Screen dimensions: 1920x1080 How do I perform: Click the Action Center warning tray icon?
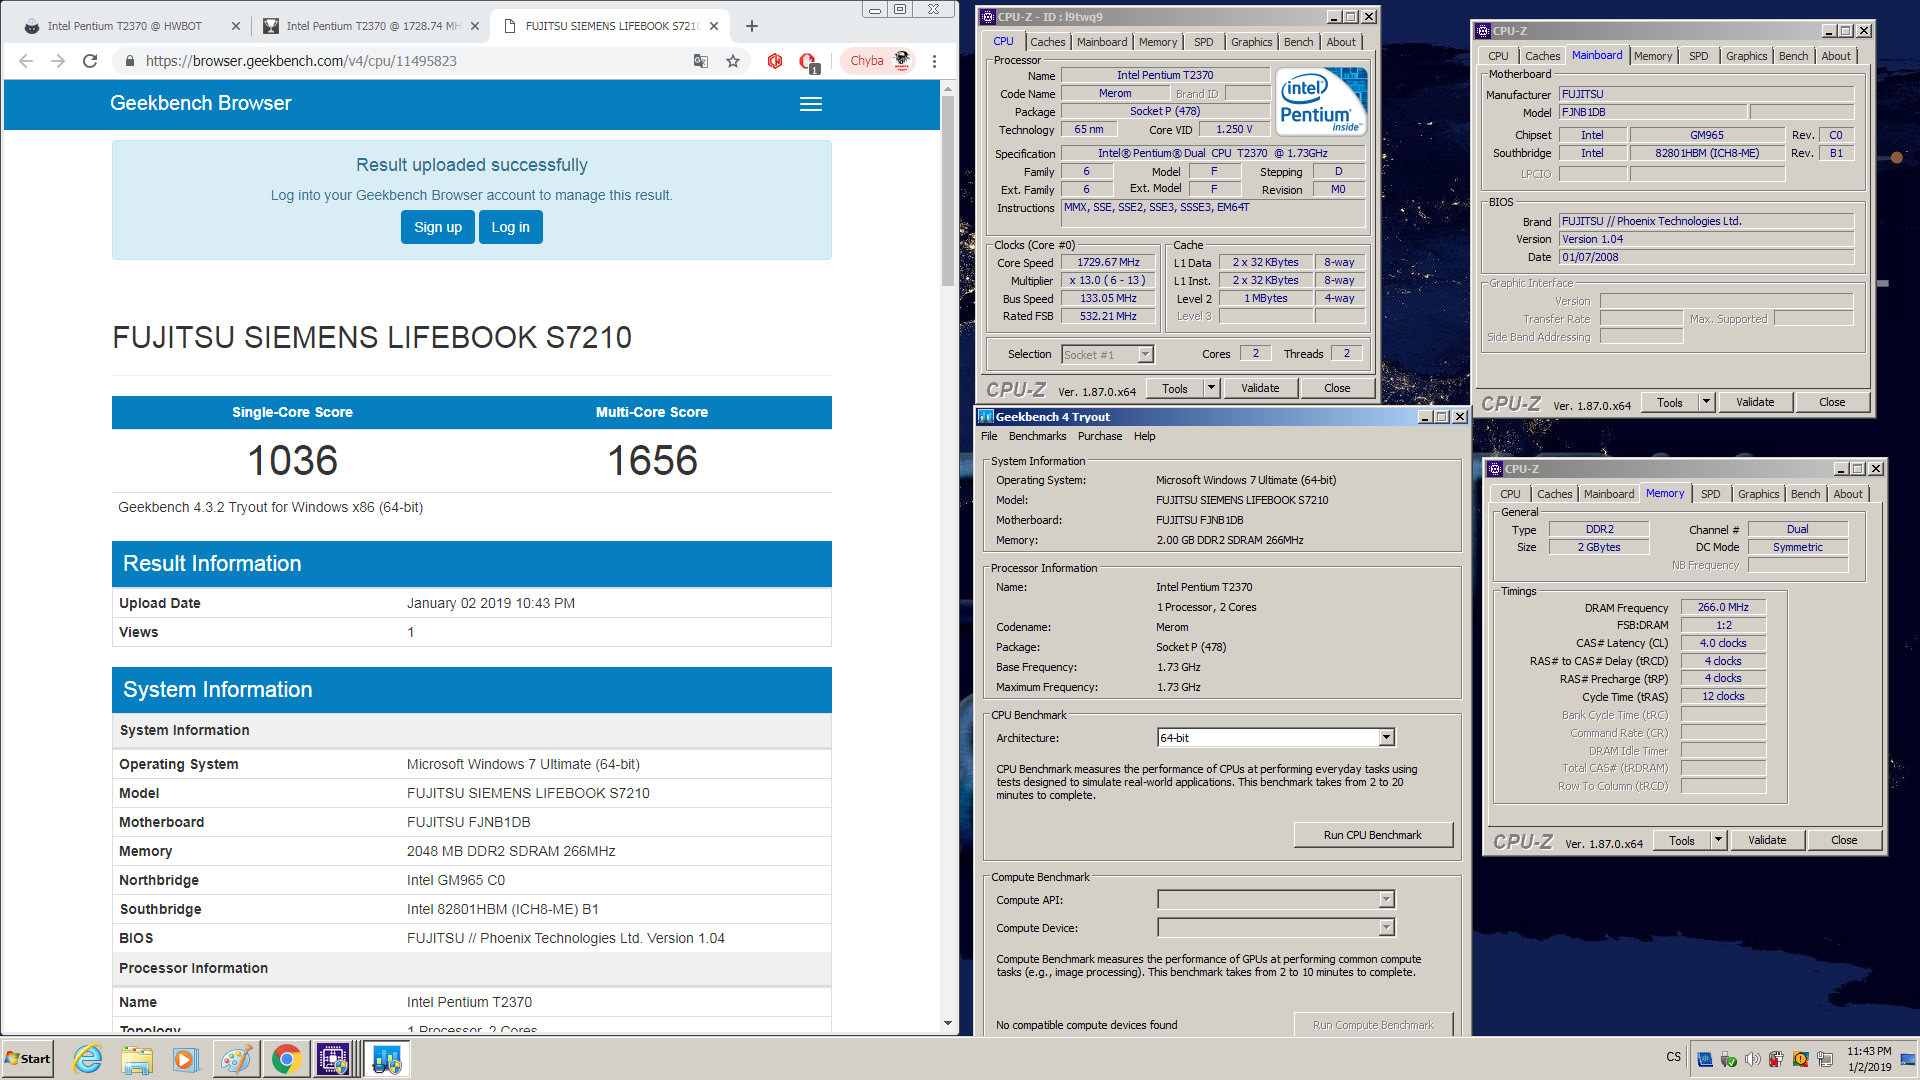coord(1801,1059)
